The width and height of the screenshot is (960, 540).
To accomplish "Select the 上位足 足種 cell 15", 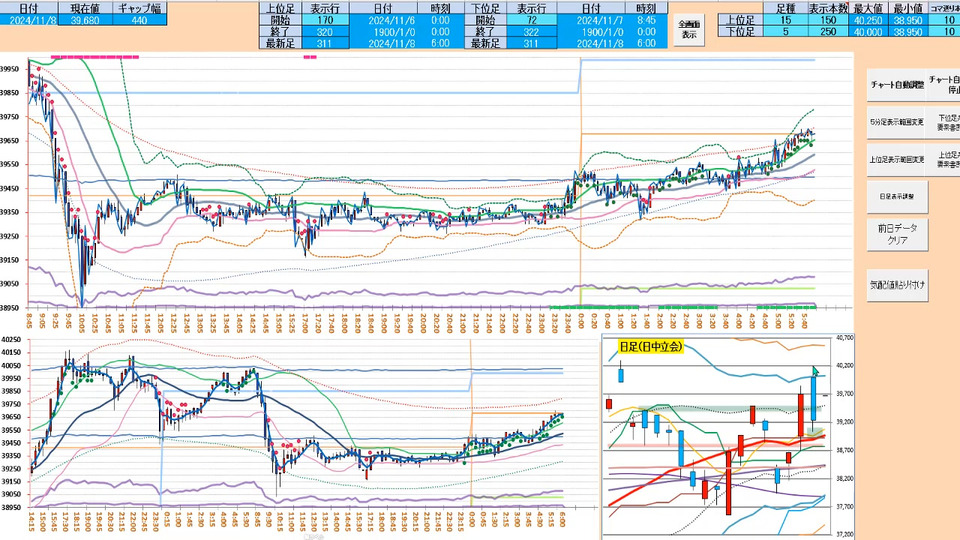I will click(x=786, y=20).
